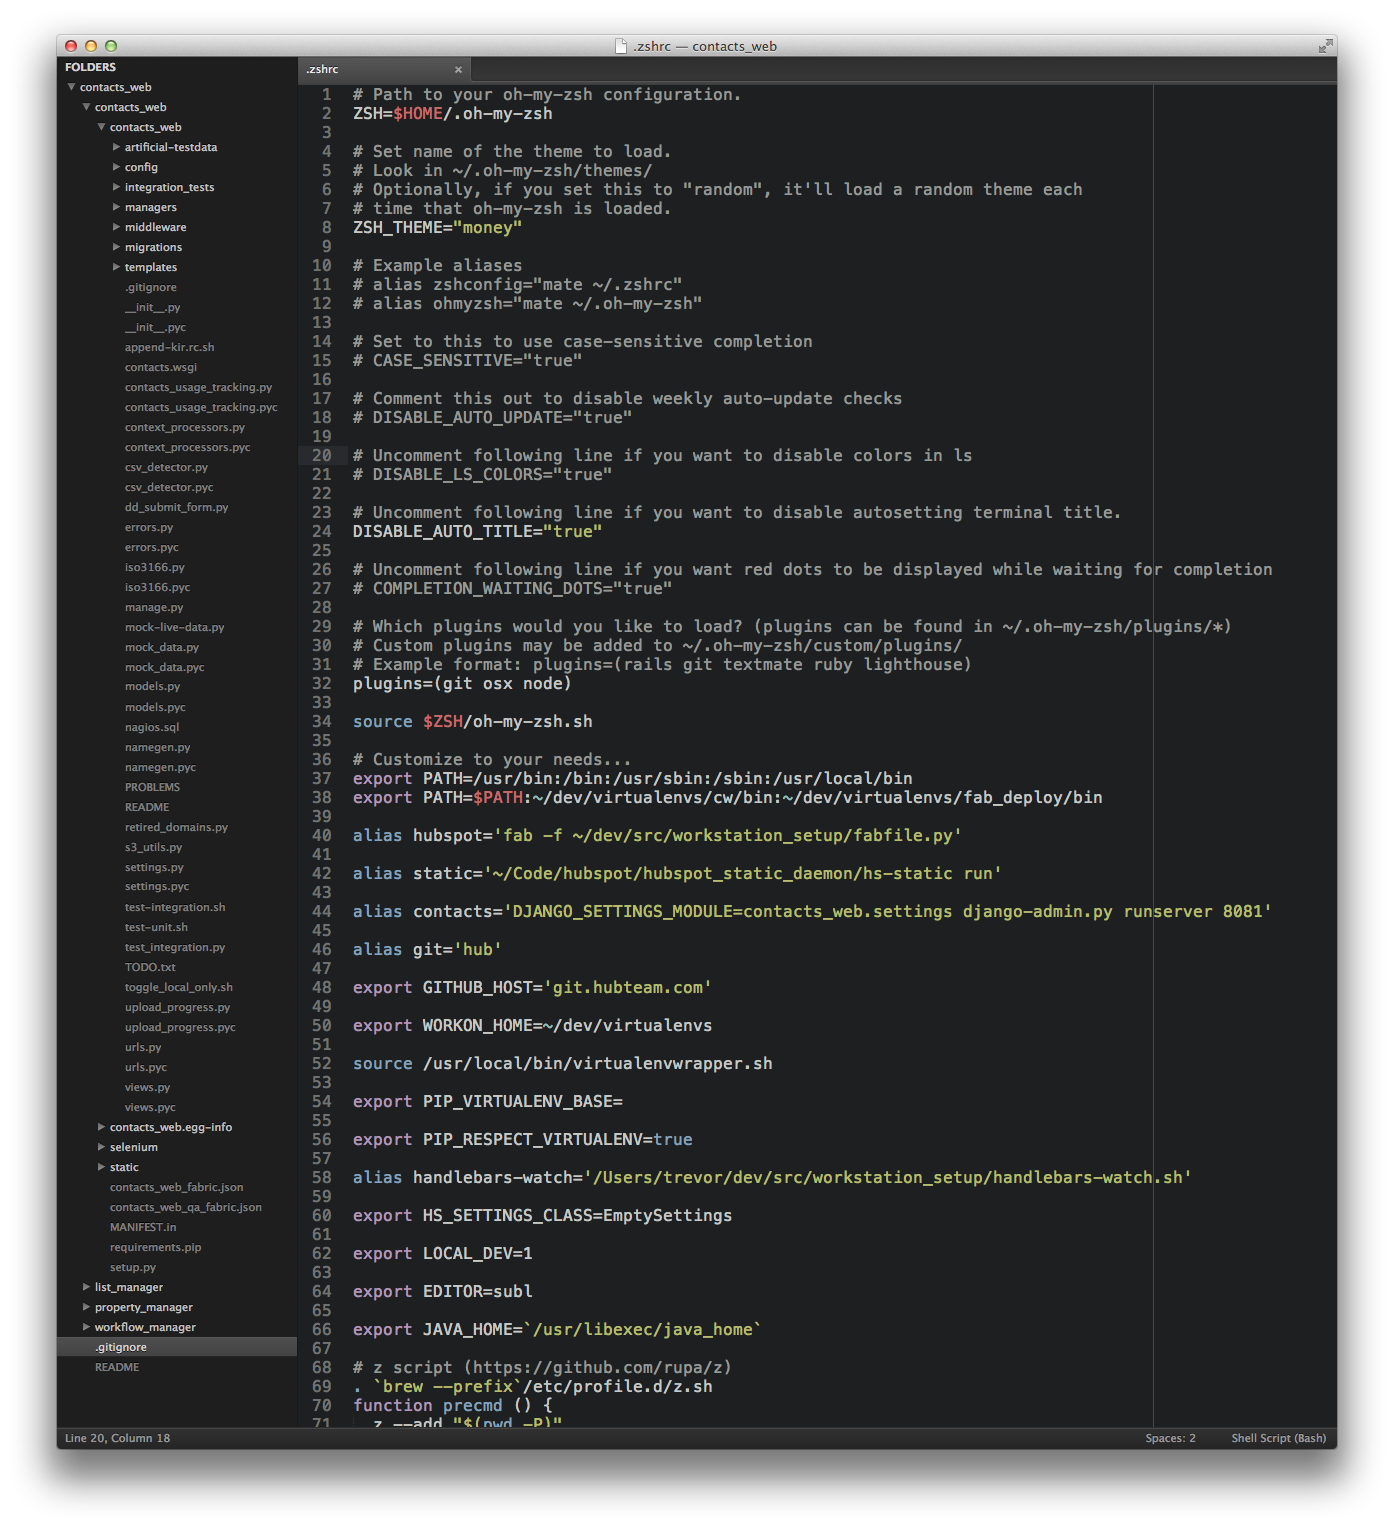Expand the static folder
1394x1528 pixels.
[x=101, y=1167]
